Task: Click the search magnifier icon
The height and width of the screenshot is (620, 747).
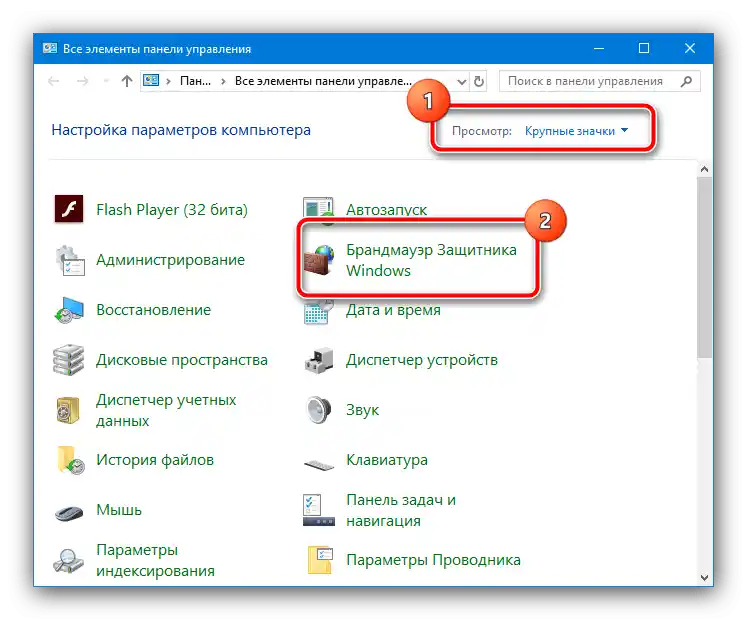Action: pyautogui.click(x=686, y=81)
